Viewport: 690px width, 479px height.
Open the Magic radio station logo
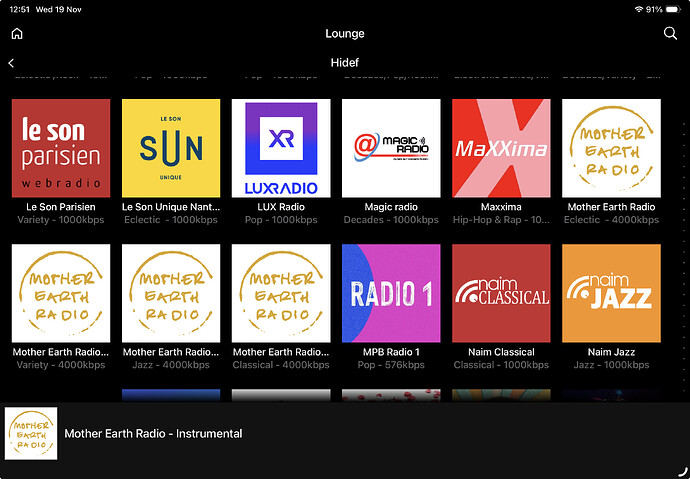click(x=391, y=148)
